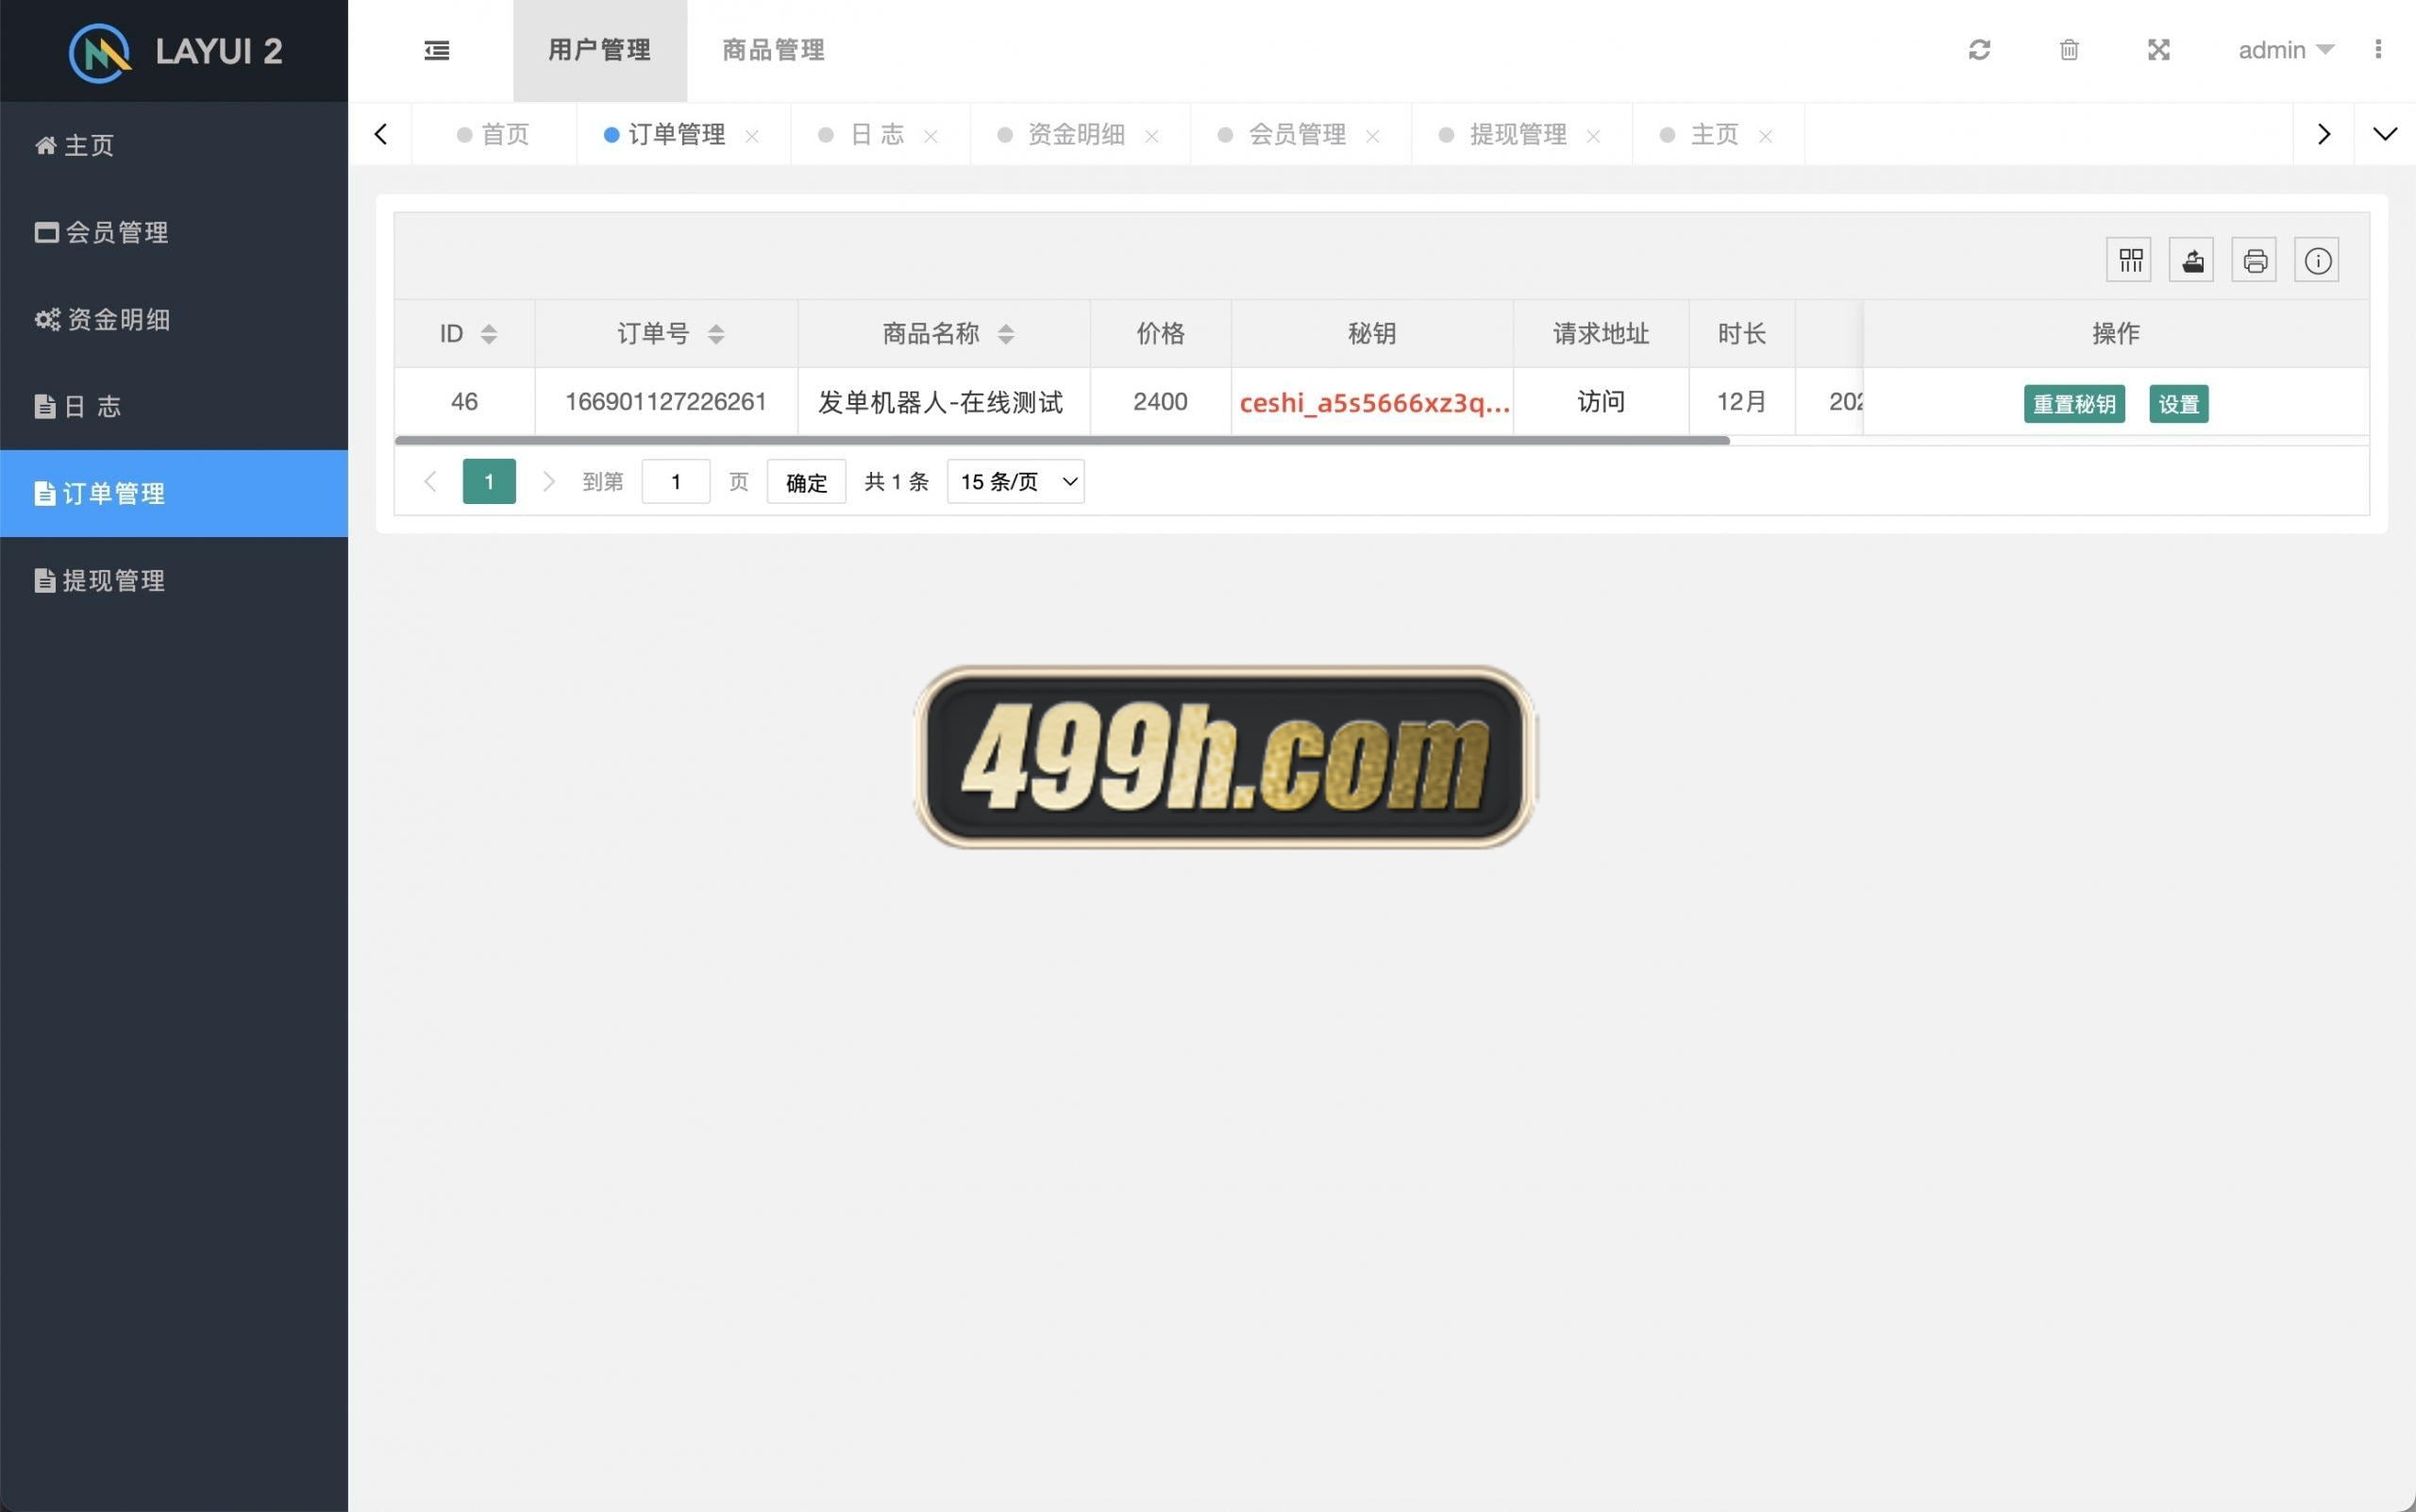
Task: Open 日 志 in the sidebar
Action: coord(174,406)
